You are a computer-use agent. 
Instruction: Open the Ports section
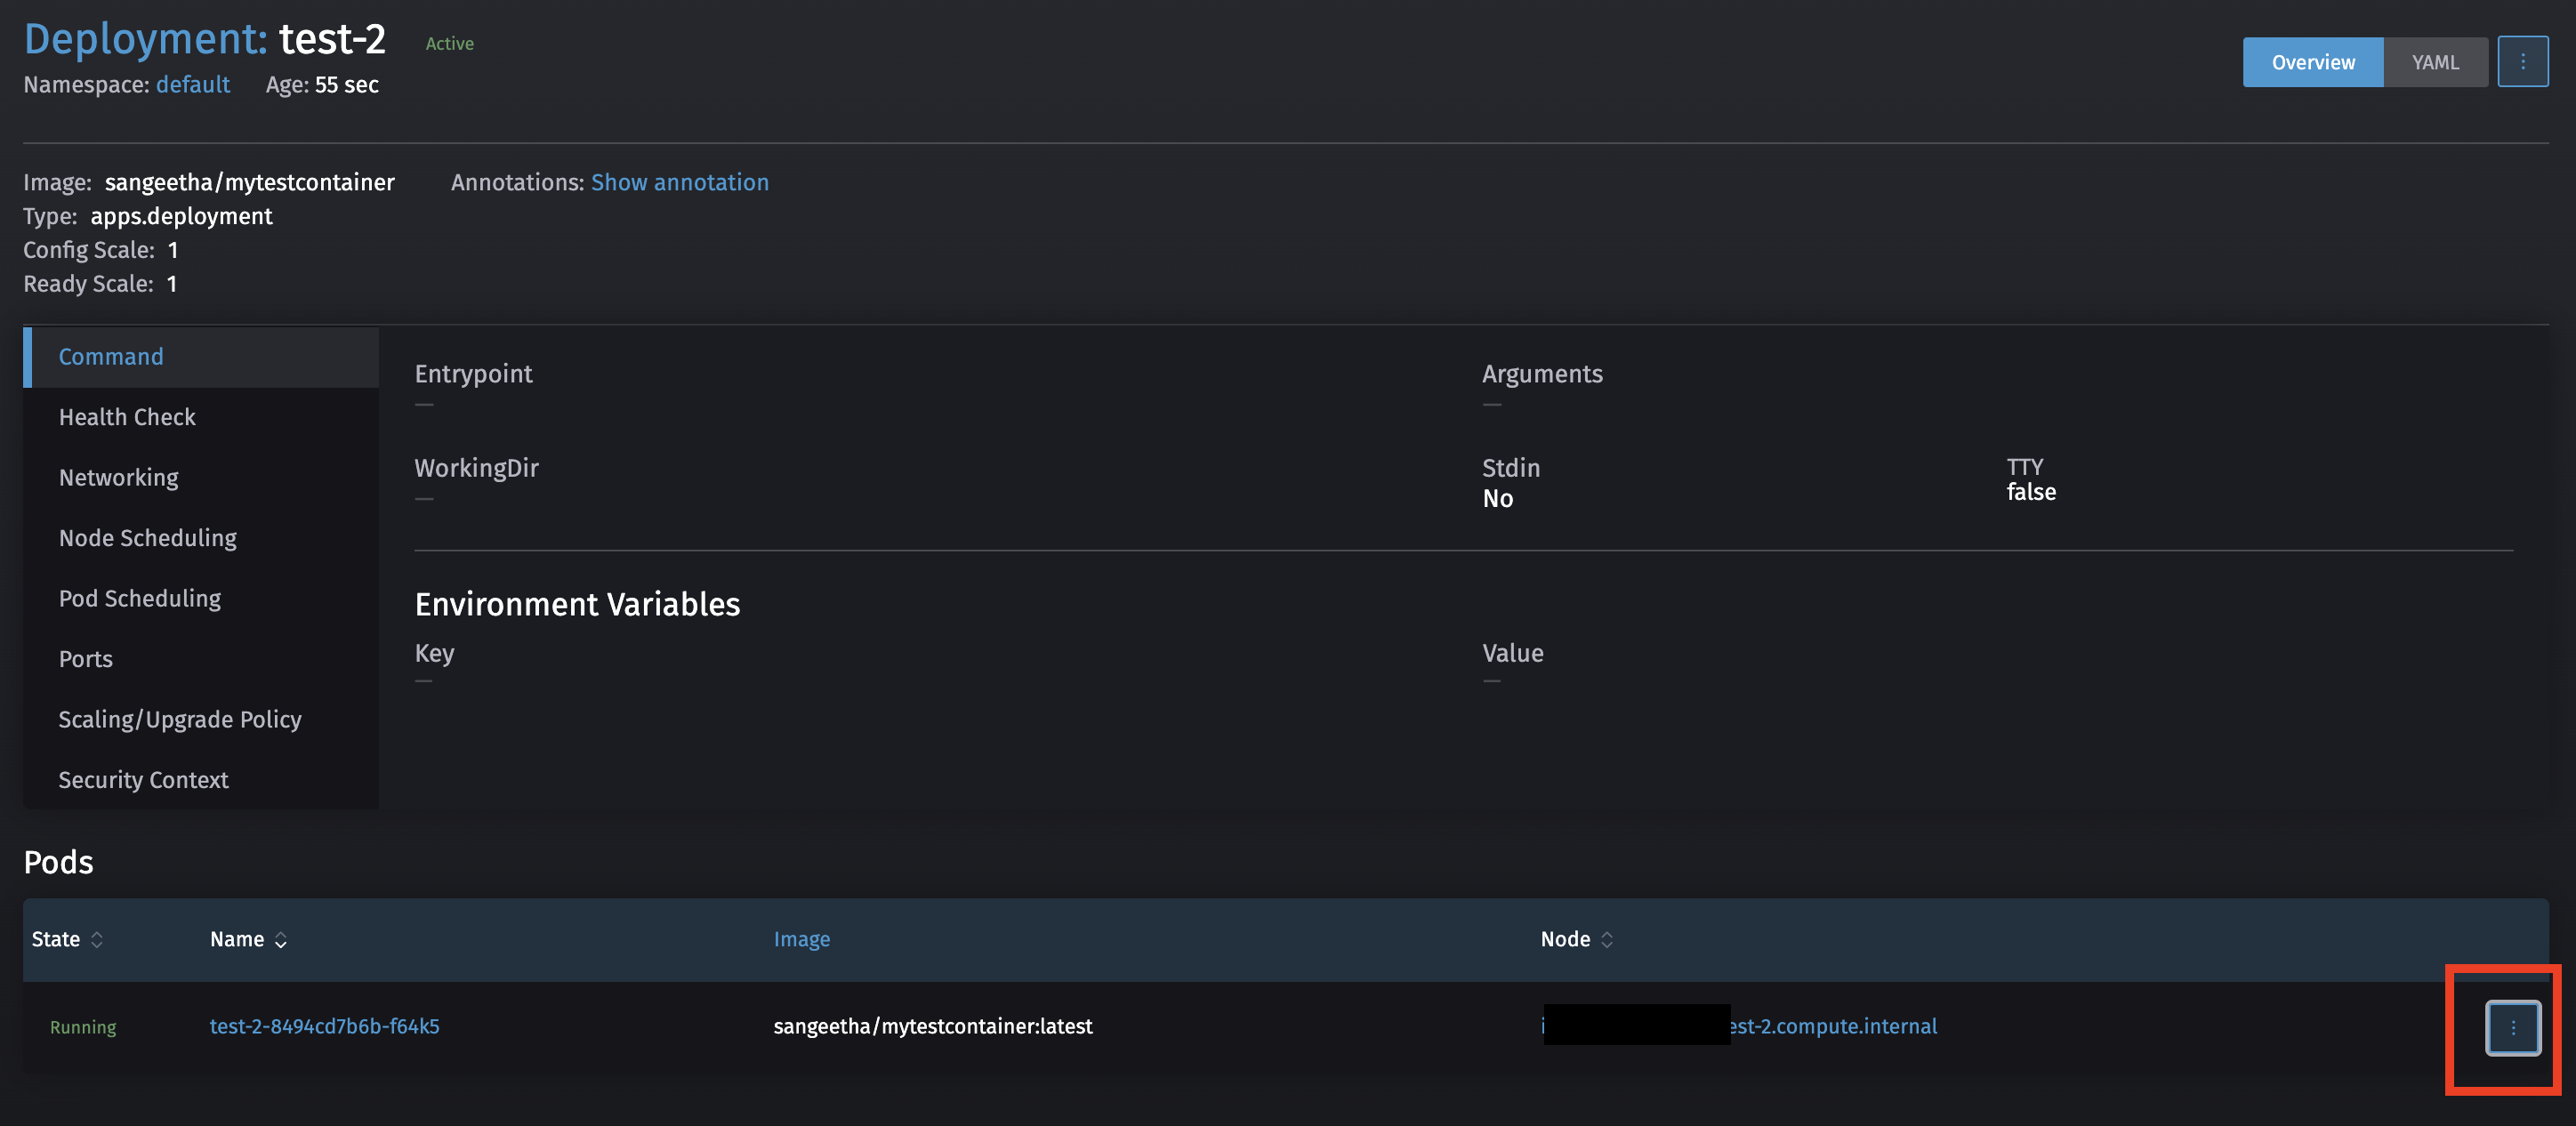click(x=201, y=659)
